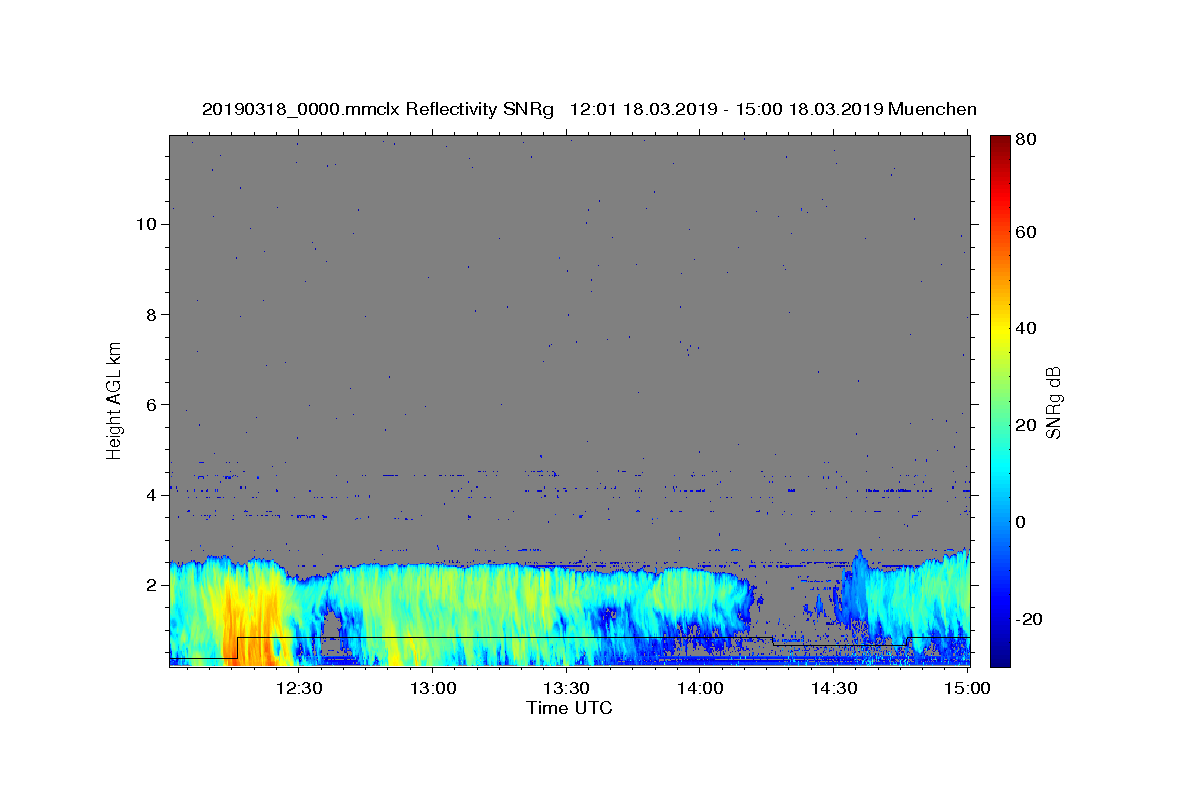Viewport: 1200px width, 800px height.
Task: Click the colorbar value -20
Action: (1029, 619)
